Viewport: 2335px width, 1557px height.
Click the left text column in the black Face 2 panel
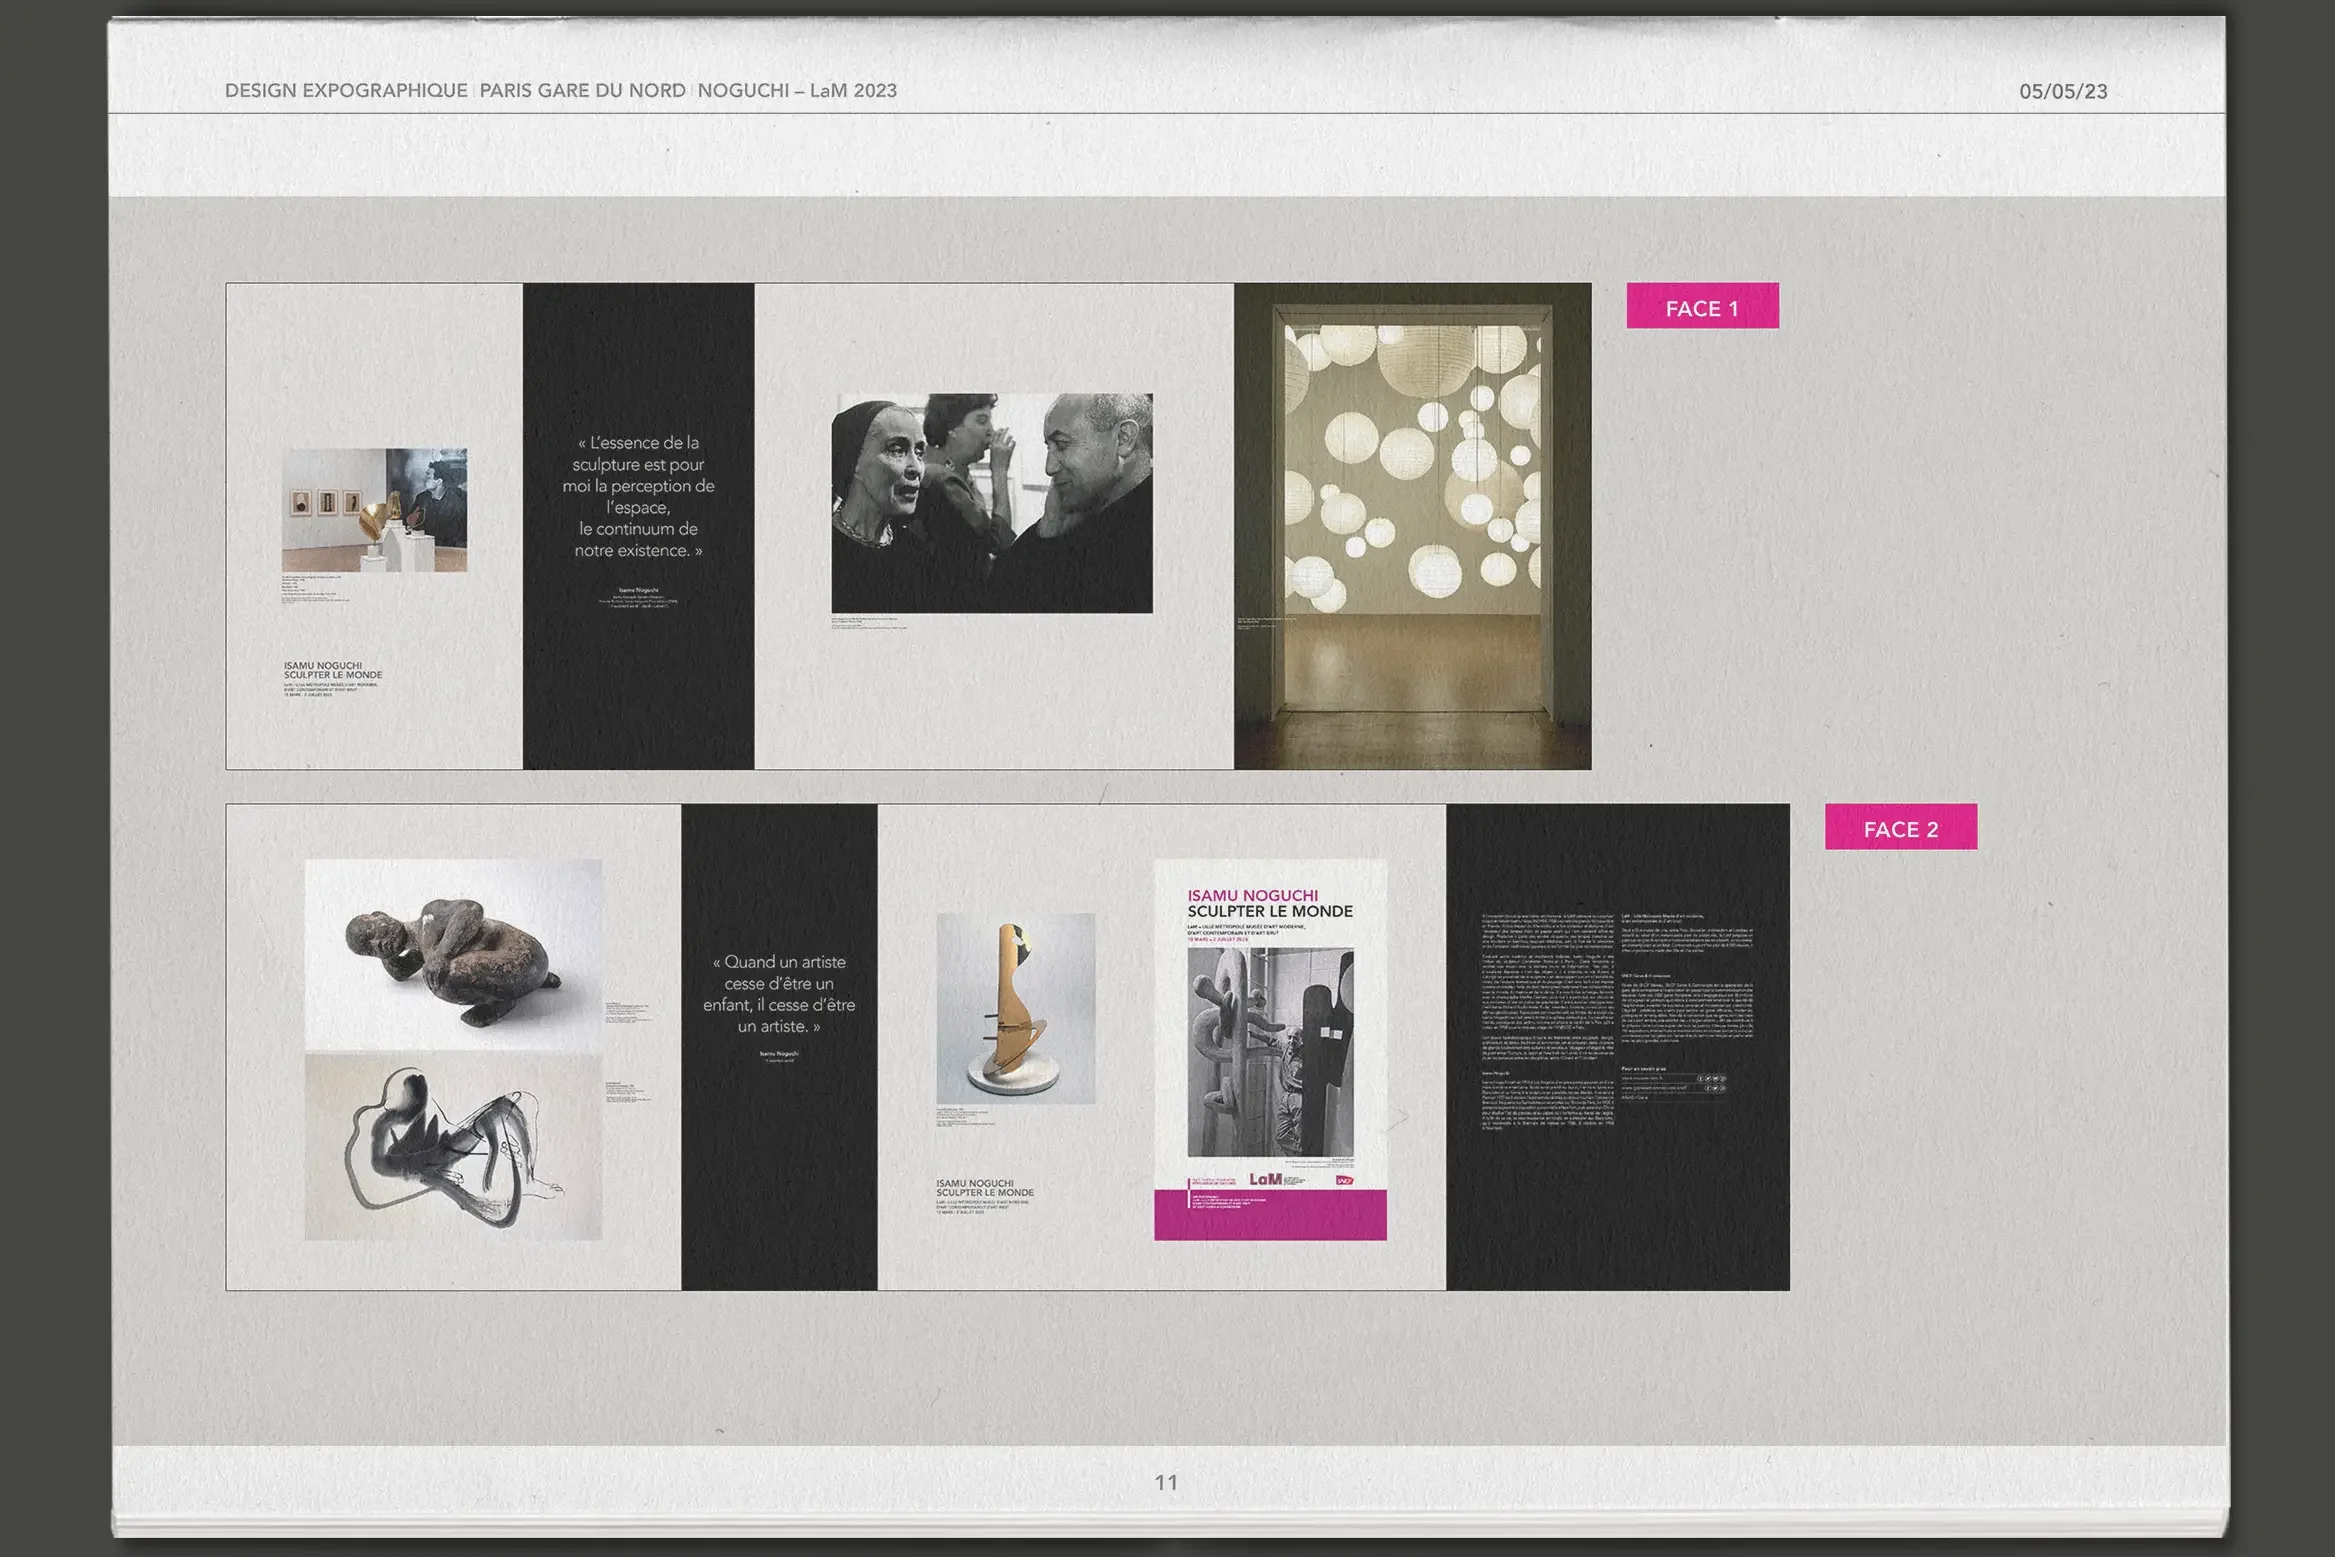pos(1548,1020)
